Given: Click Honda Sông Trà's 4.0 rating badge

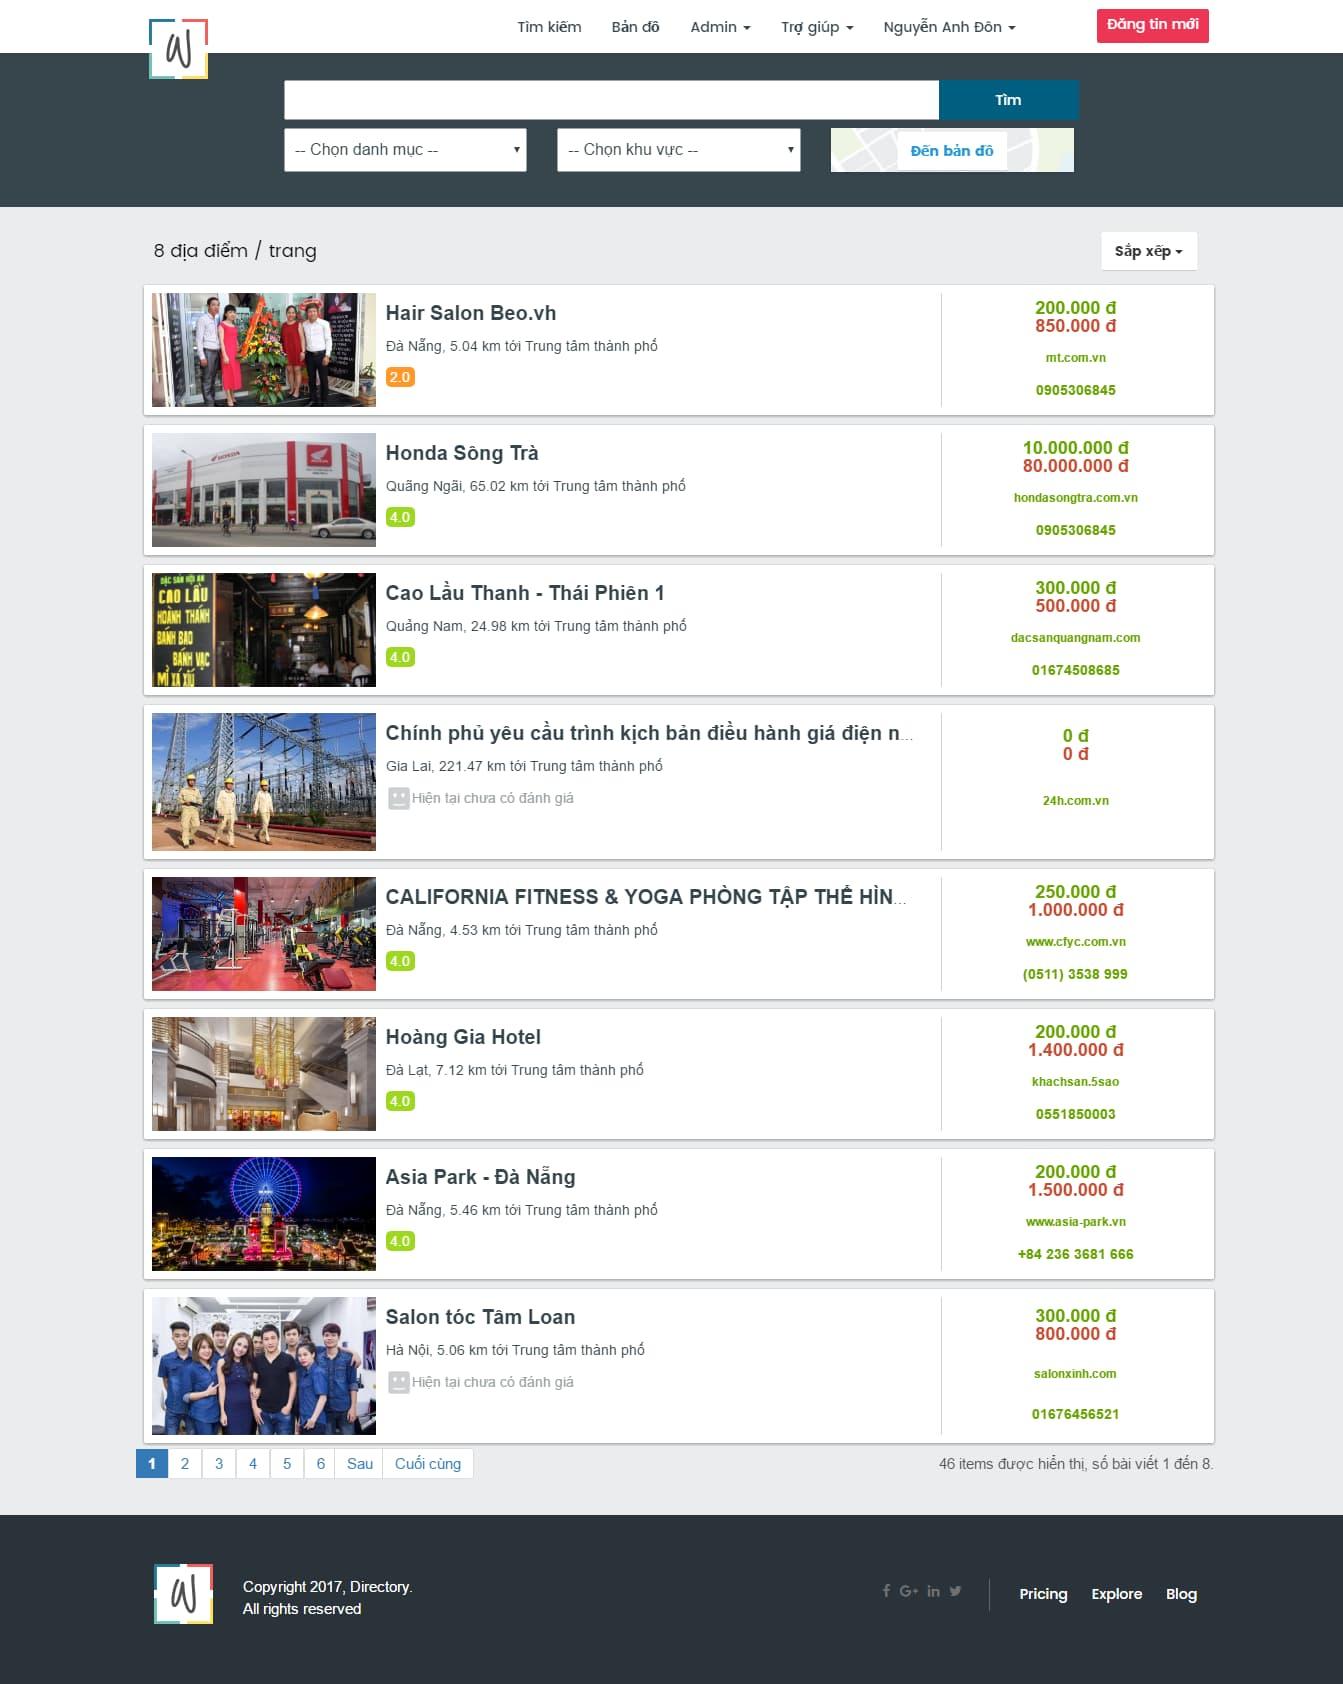Looking at the screenshot, I should pos(400,517).
